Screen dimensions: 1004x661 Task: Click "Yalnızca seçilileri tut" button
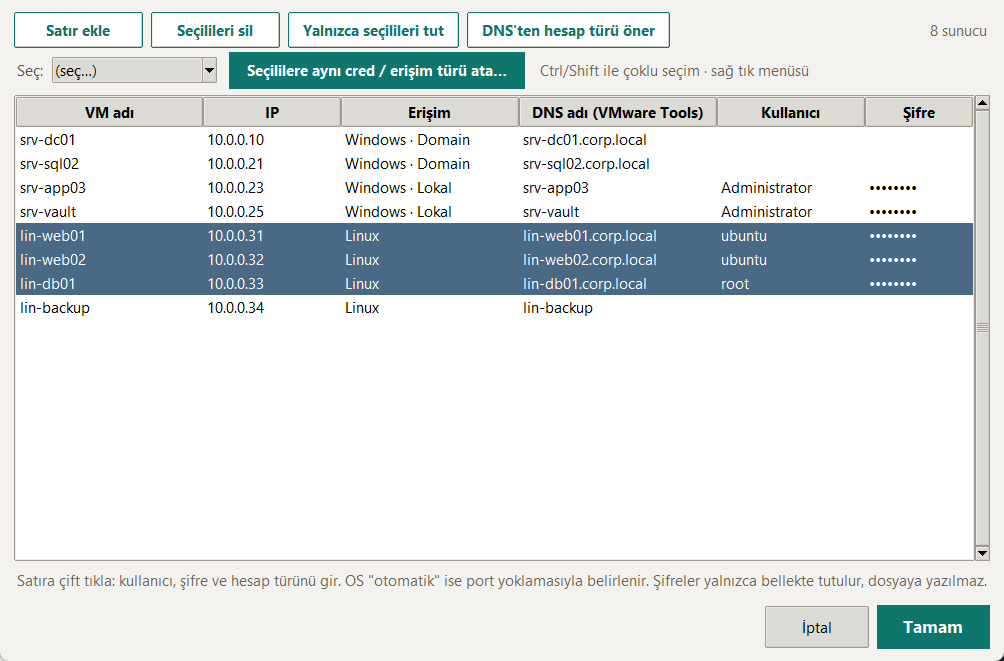coord(373,30)
